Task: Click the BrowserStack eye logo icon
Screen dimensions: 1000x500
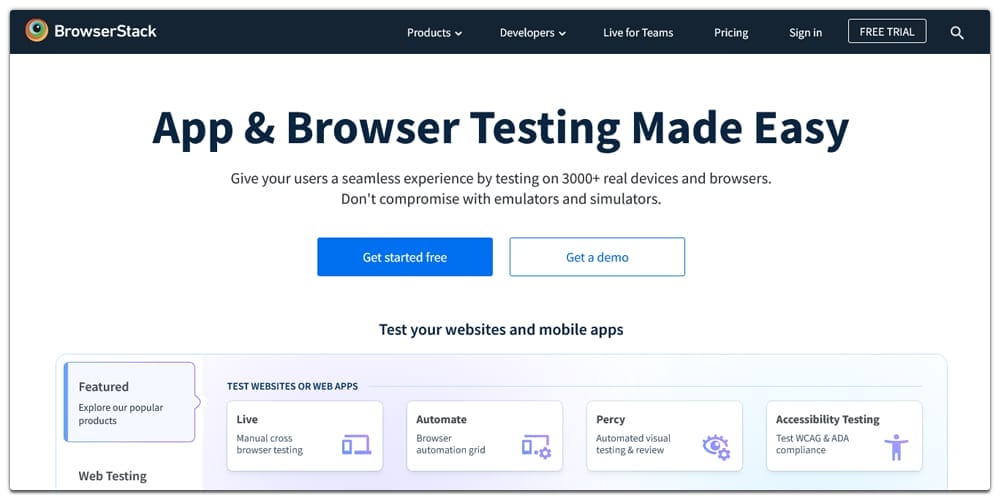Action: (x=36, y=31)
